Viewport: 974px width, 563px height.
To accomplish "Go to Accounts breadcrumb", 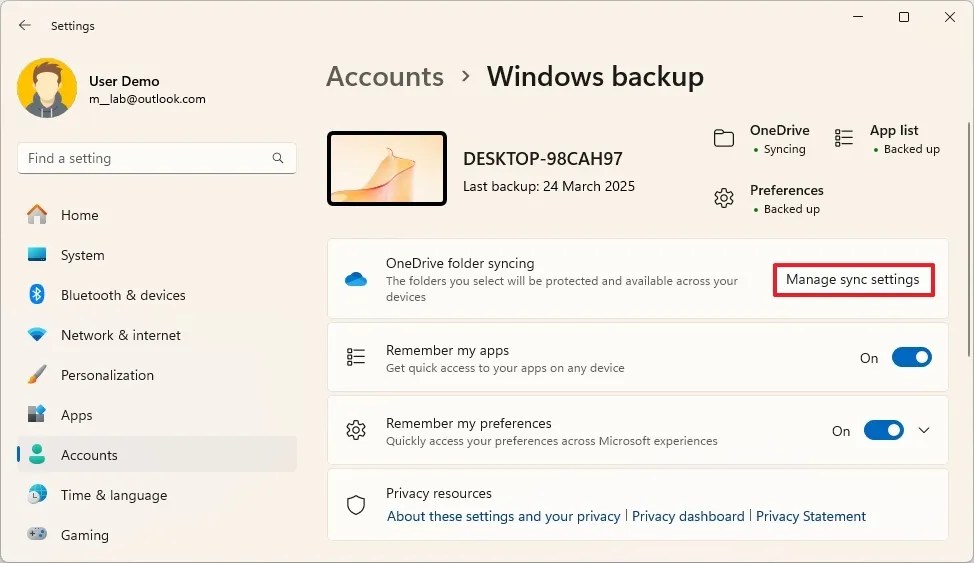I will point(385,76).
